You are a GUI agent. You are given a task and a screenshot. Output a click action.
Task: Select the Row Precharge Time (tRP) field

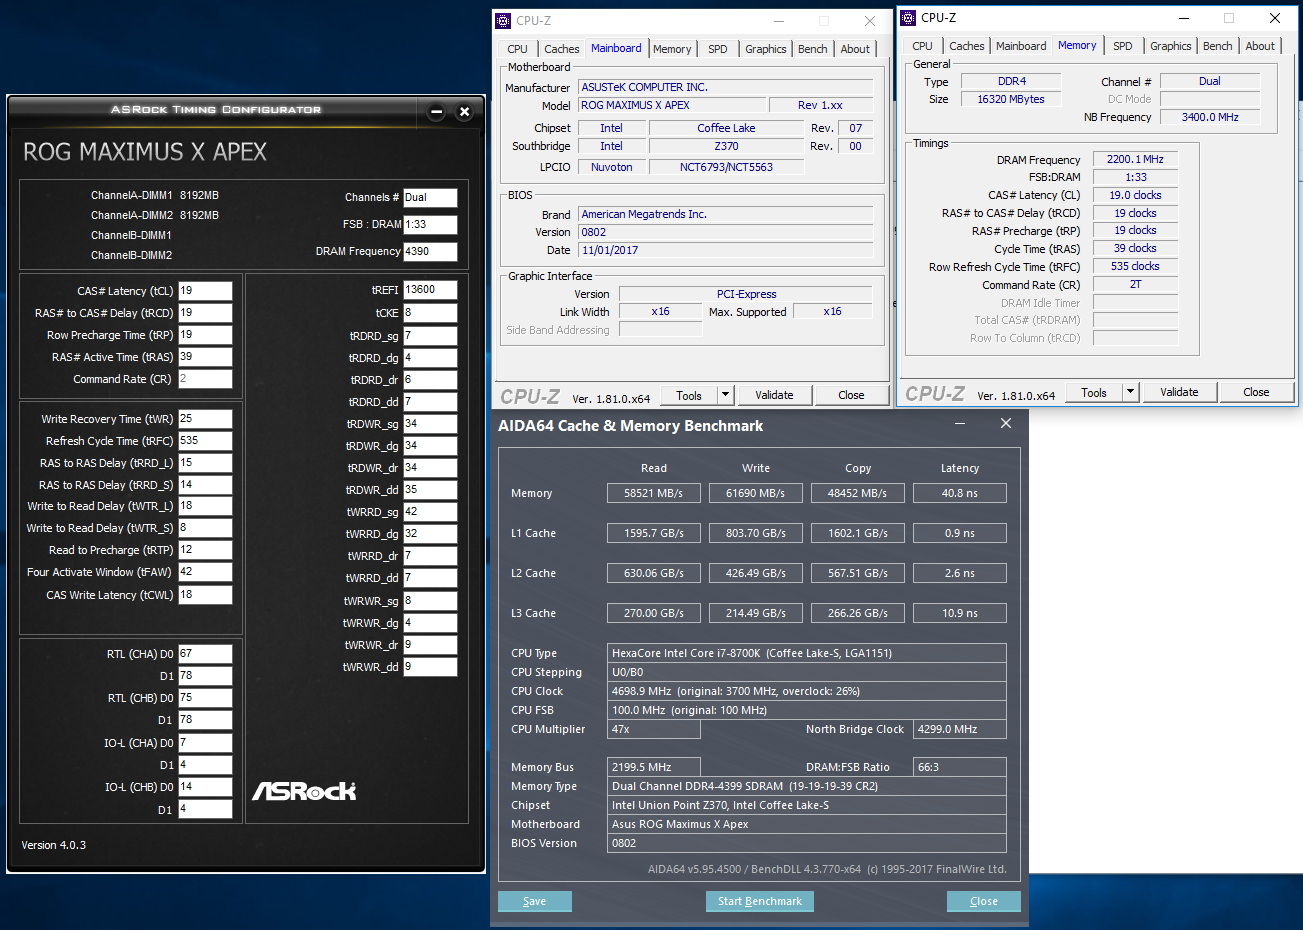pyautogui.click(x=205, y=335)
